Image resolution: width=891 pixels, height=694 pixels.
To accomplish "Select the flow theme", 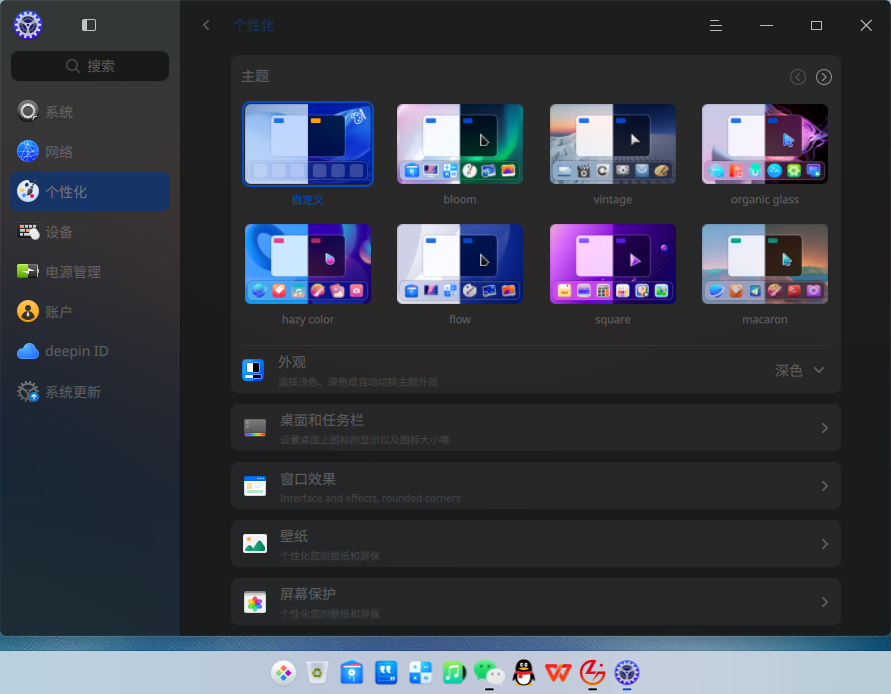I will [x=460, y=264].
